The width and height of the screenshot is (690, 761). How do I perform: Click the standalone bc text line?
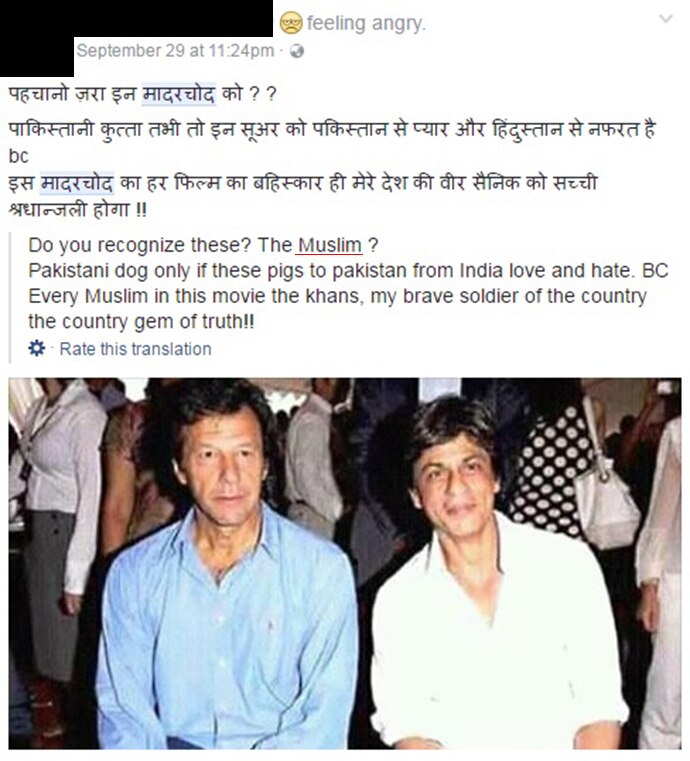tap(18, 156)
